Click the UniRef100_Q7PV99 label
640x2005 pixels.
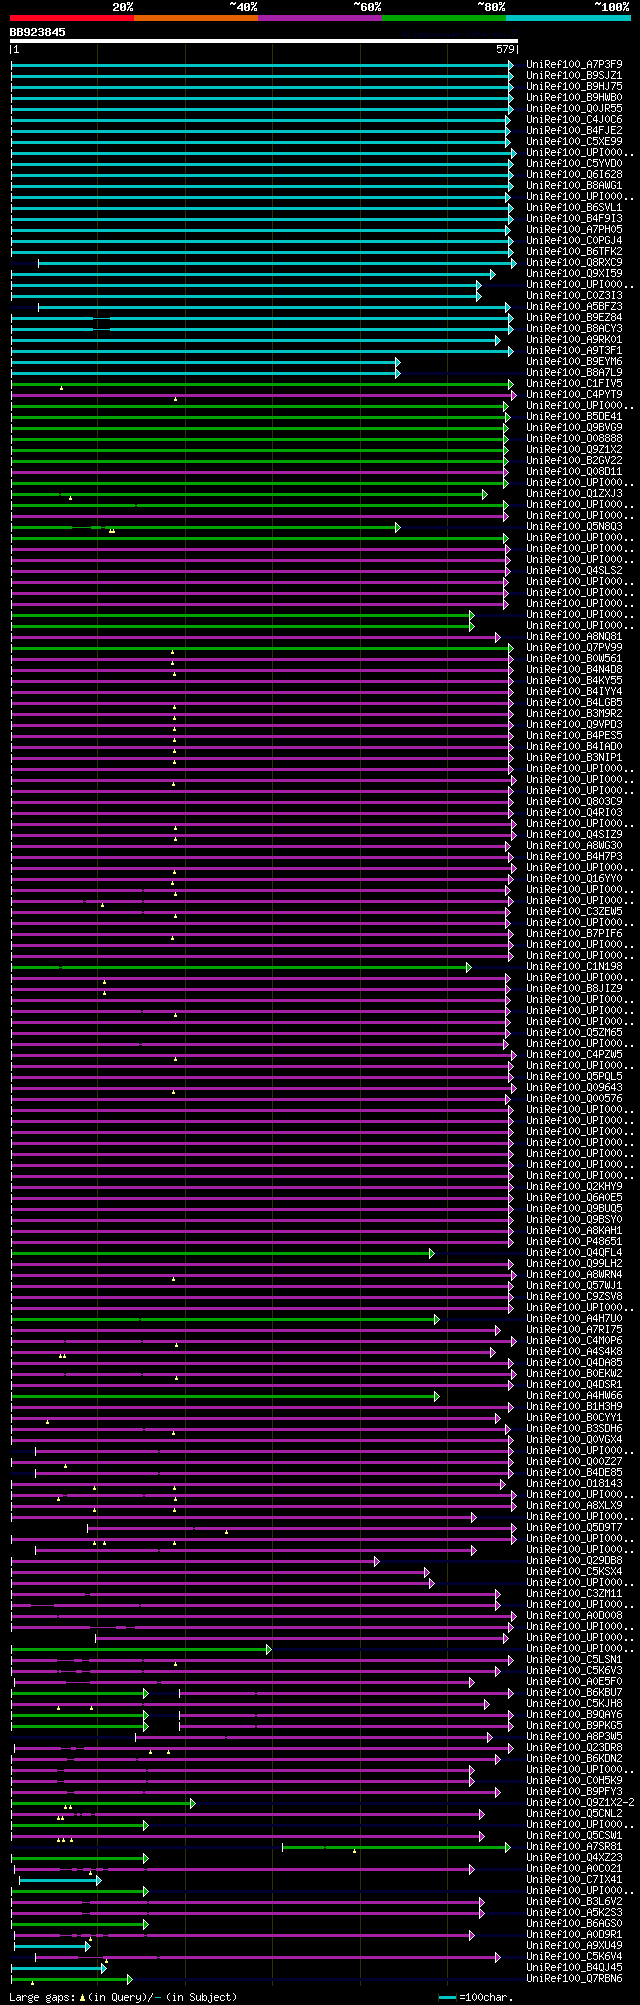(574, 647)
